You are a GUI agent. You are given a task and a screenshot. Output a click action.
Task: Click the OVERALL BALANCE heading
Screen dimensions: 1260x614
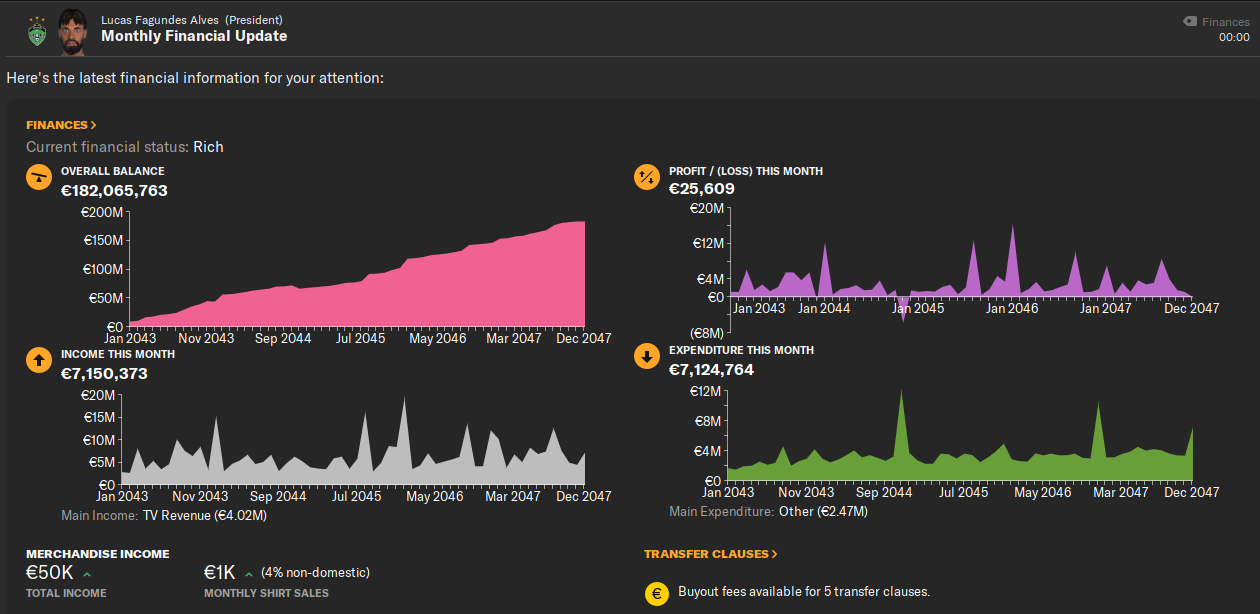[113, 171]
